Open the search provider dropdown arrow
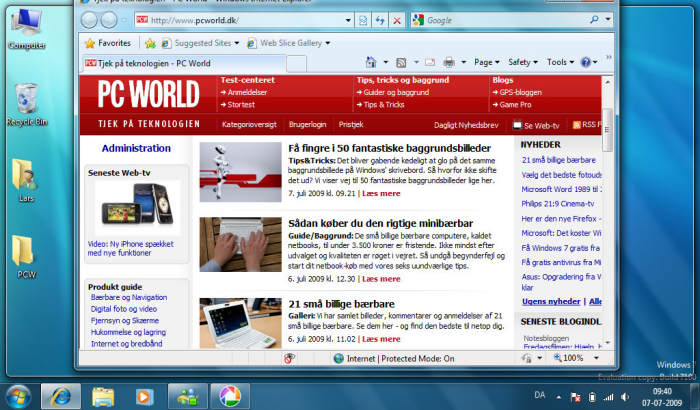Image resolution: width=700 pixels, height=410 pixels. click(608, 20)
